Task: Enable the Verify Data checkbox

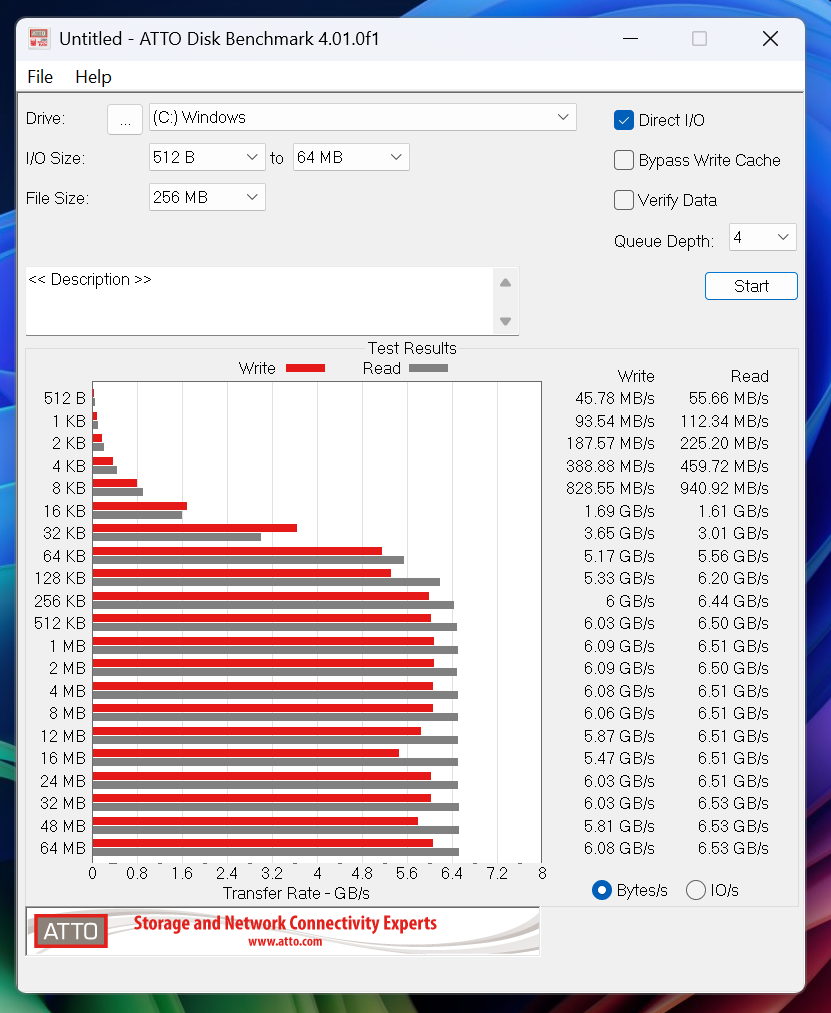Action: pos(624,200)
